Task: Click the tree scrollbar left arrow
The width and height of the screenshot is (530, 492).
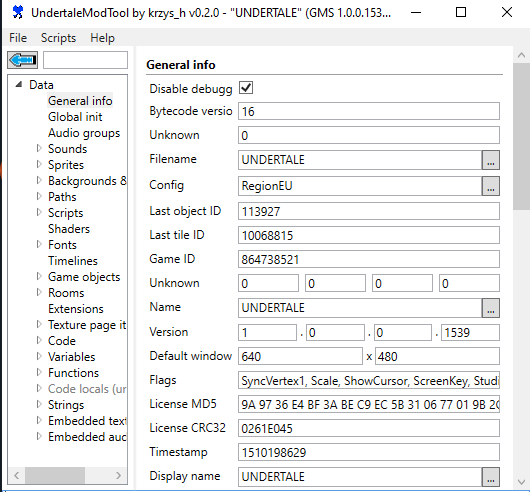Action: [17, 475]
